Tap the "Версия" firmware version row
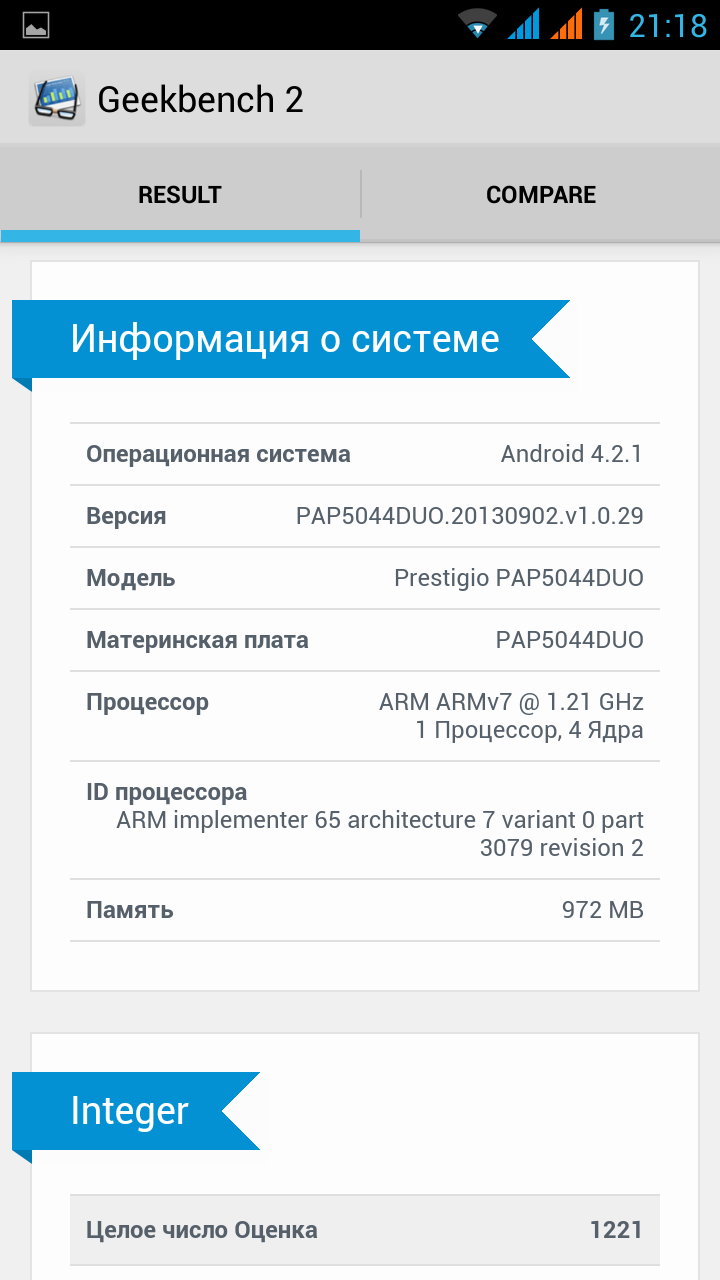 [x=365, y=516]
